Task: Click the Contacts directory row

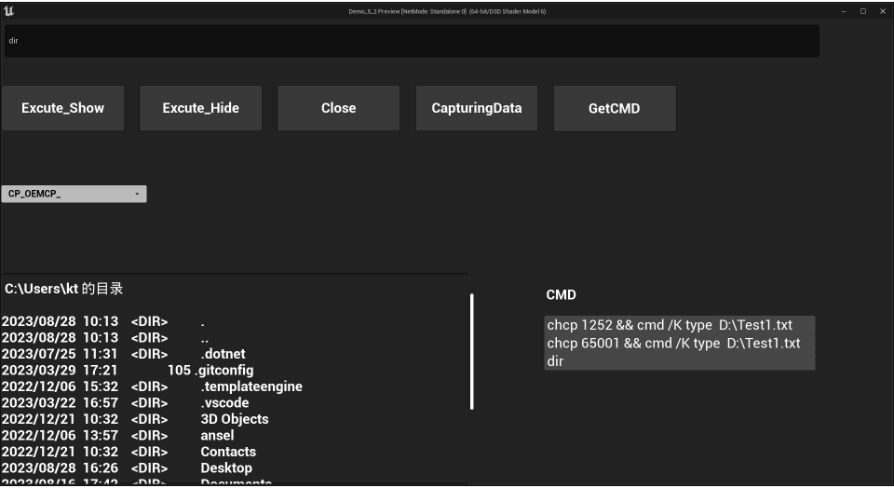Action: coord(129,452)
